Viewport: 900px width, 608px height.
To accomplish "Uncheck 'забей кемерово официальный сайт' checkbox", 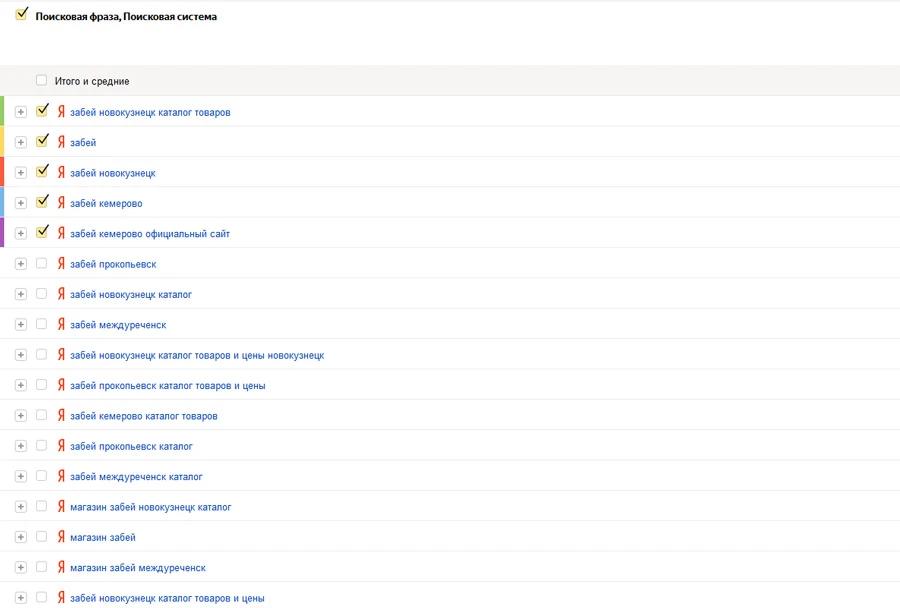I will pyautogui.click(x=42, y=232).
